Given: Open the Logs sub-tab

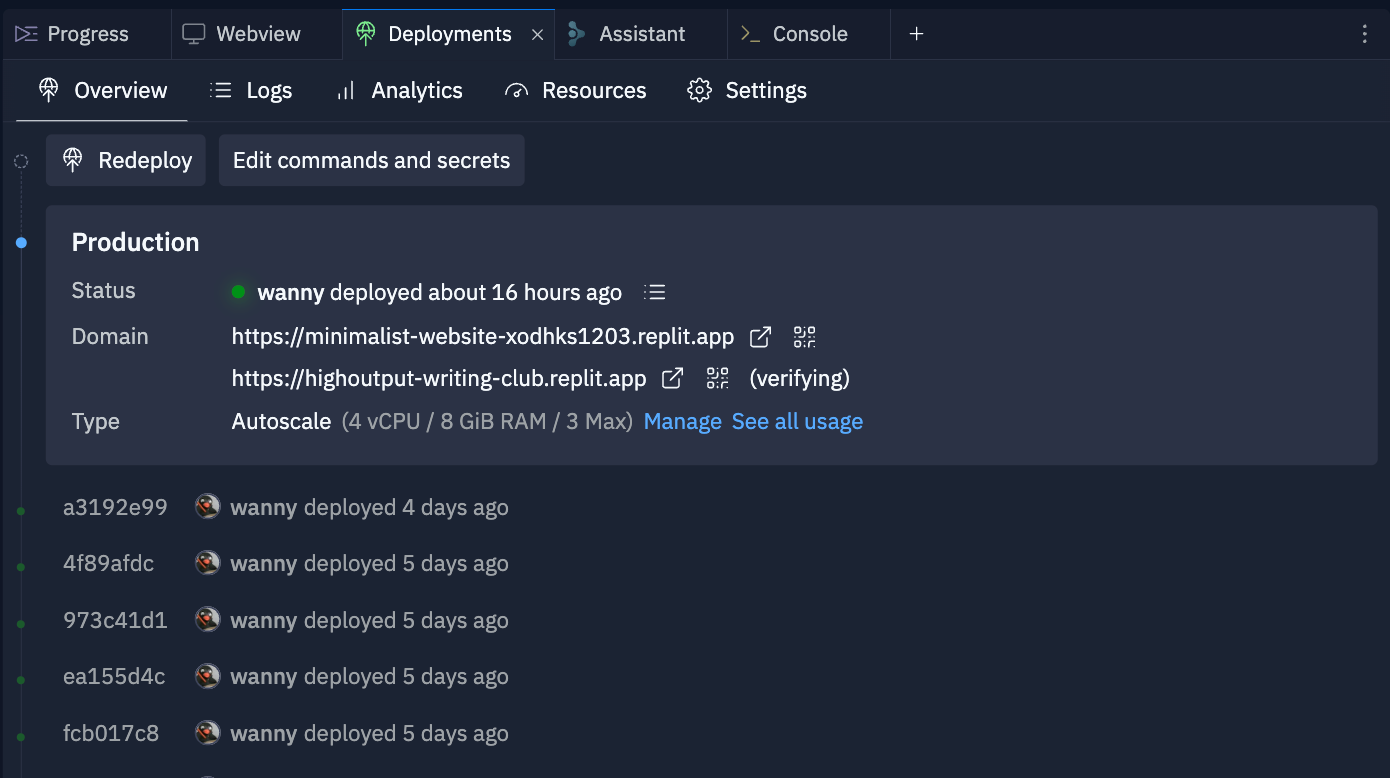Looking at the screenshot, I should pyautogui.click(x=251, y=91).
